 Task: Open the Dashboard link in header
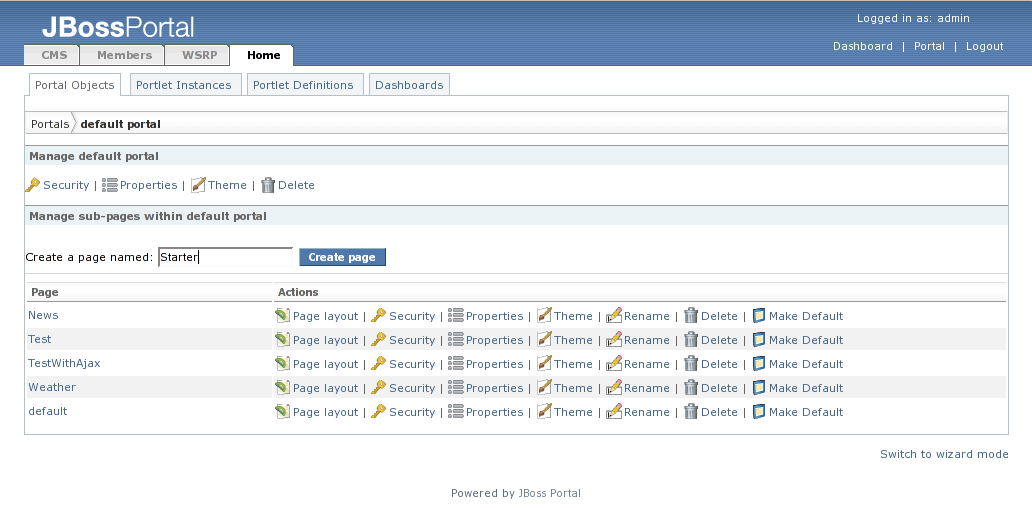[x=863, y=46]
